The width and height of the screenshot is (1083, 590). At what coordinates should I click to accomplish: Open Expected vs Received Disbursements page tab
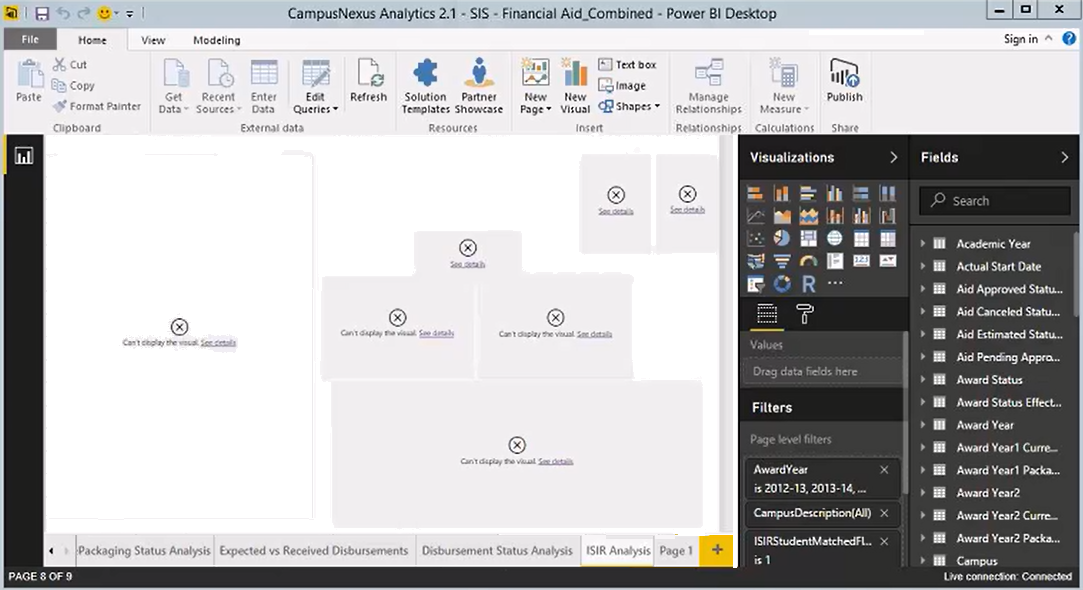click(x=314, y=551)
